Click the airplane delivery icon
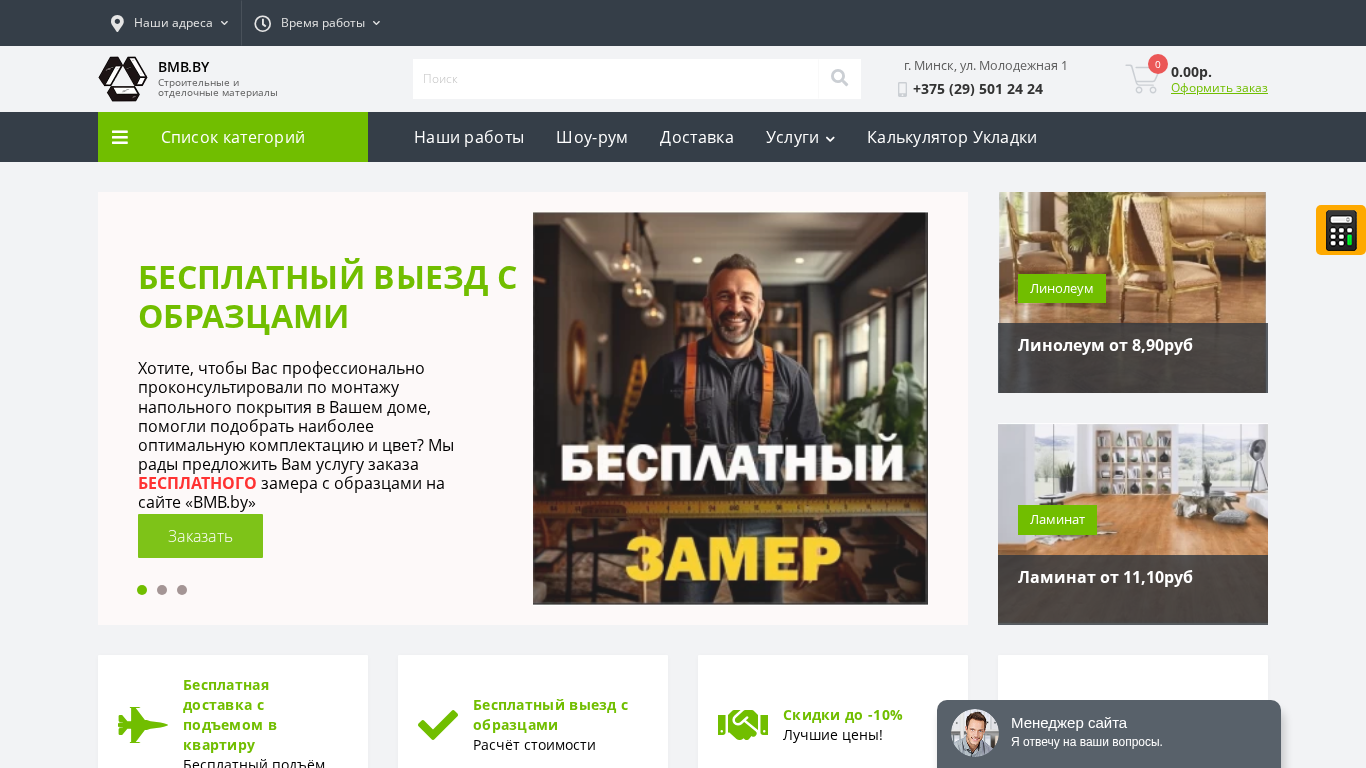Image resolution: width=1366 pixels, height=768 pixels. (143, 725)
